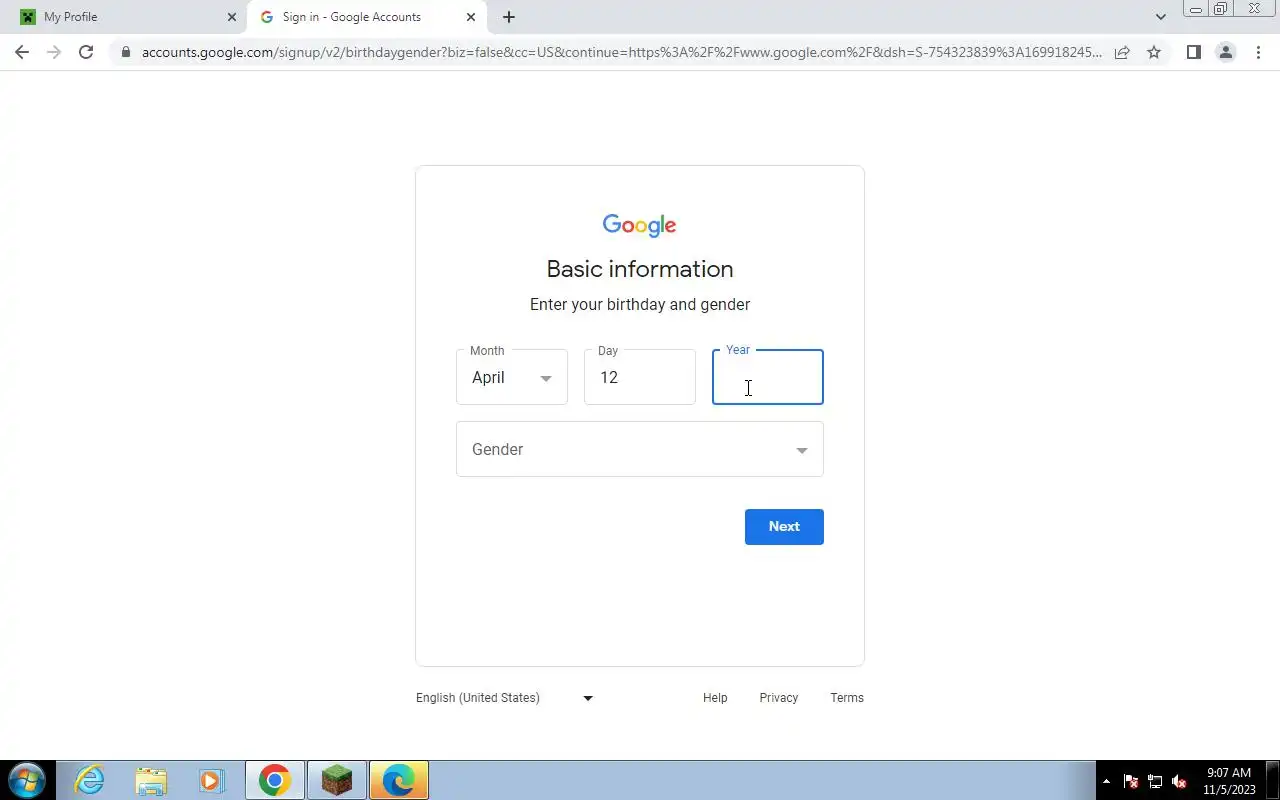
Task: Share this page from the address bar
Action: coord(1122,52)
